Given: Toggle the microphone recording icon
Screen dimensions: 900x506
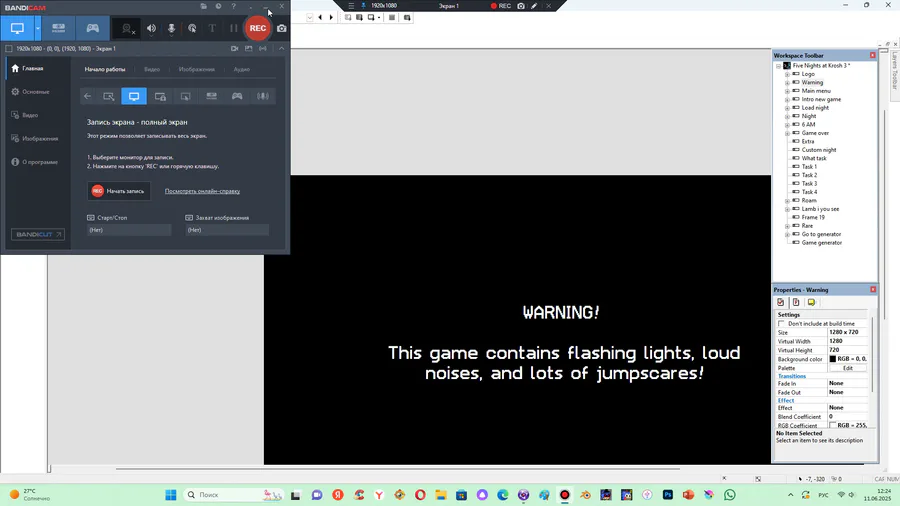Looking at the screenshot, I should 171,28.
